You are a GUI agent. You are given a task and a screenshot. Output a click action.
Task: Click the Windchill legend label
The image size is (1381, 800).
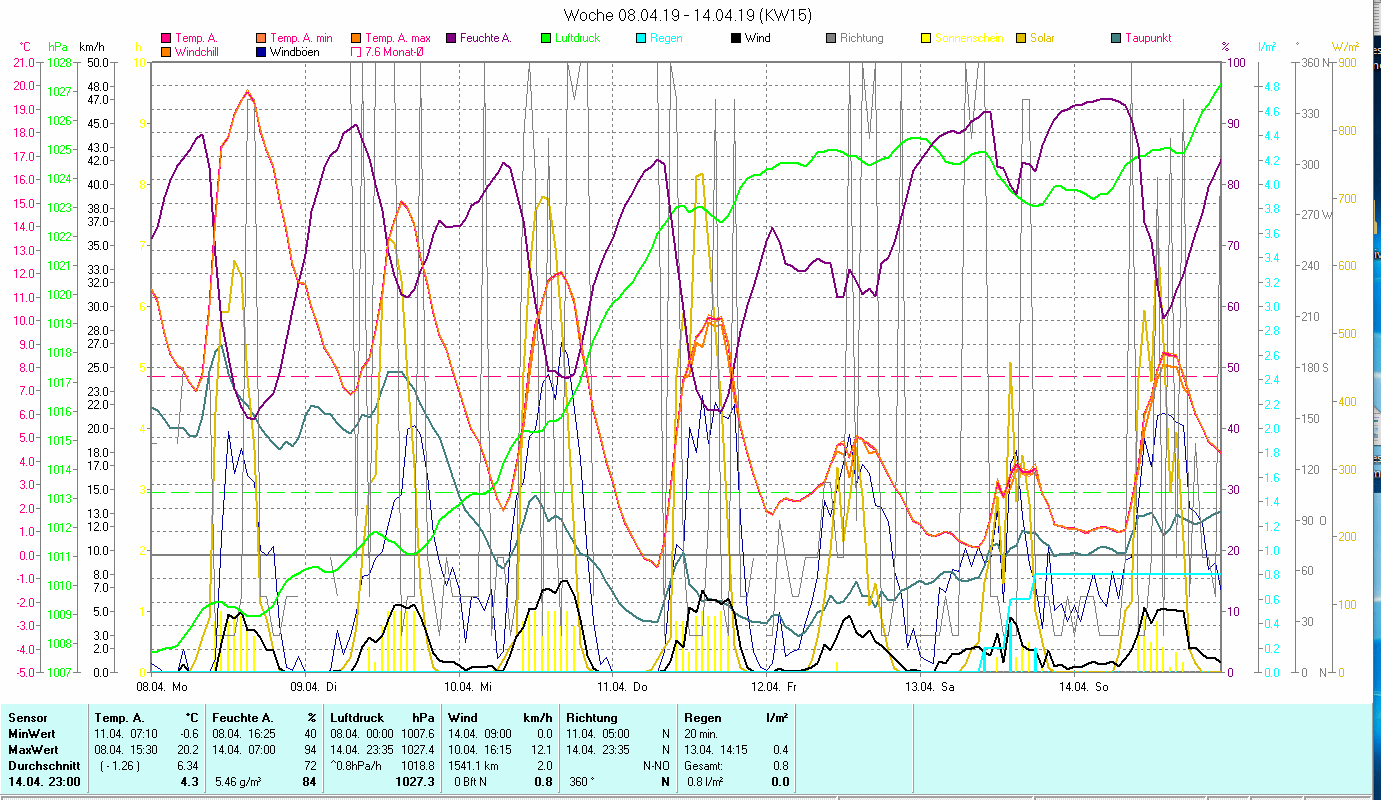(198, 52)
